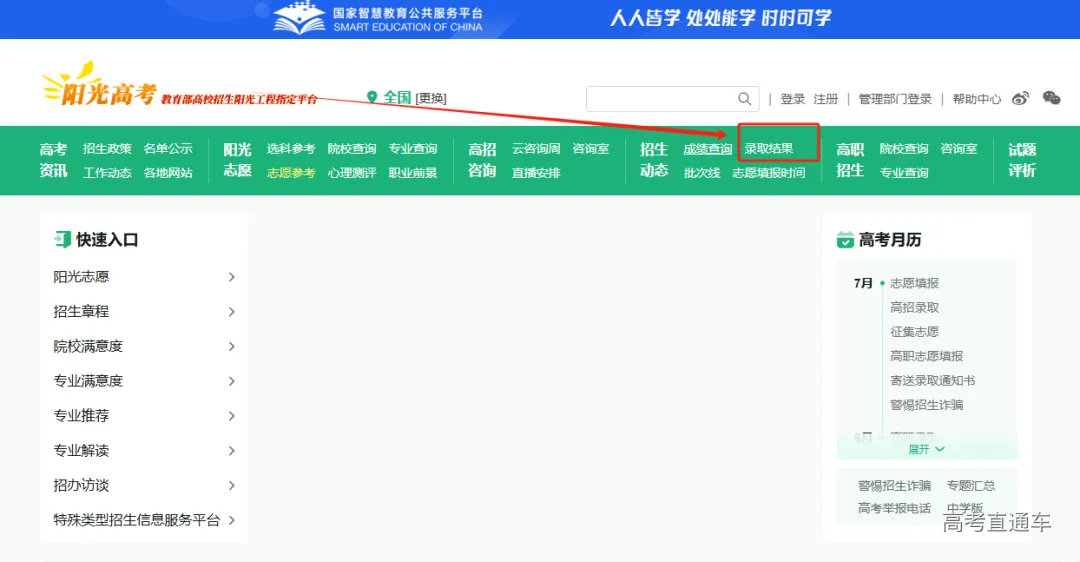Expand the 院校满意度 quick entry arrow
Screen dimensions: 1080x562
coord(231,346)
